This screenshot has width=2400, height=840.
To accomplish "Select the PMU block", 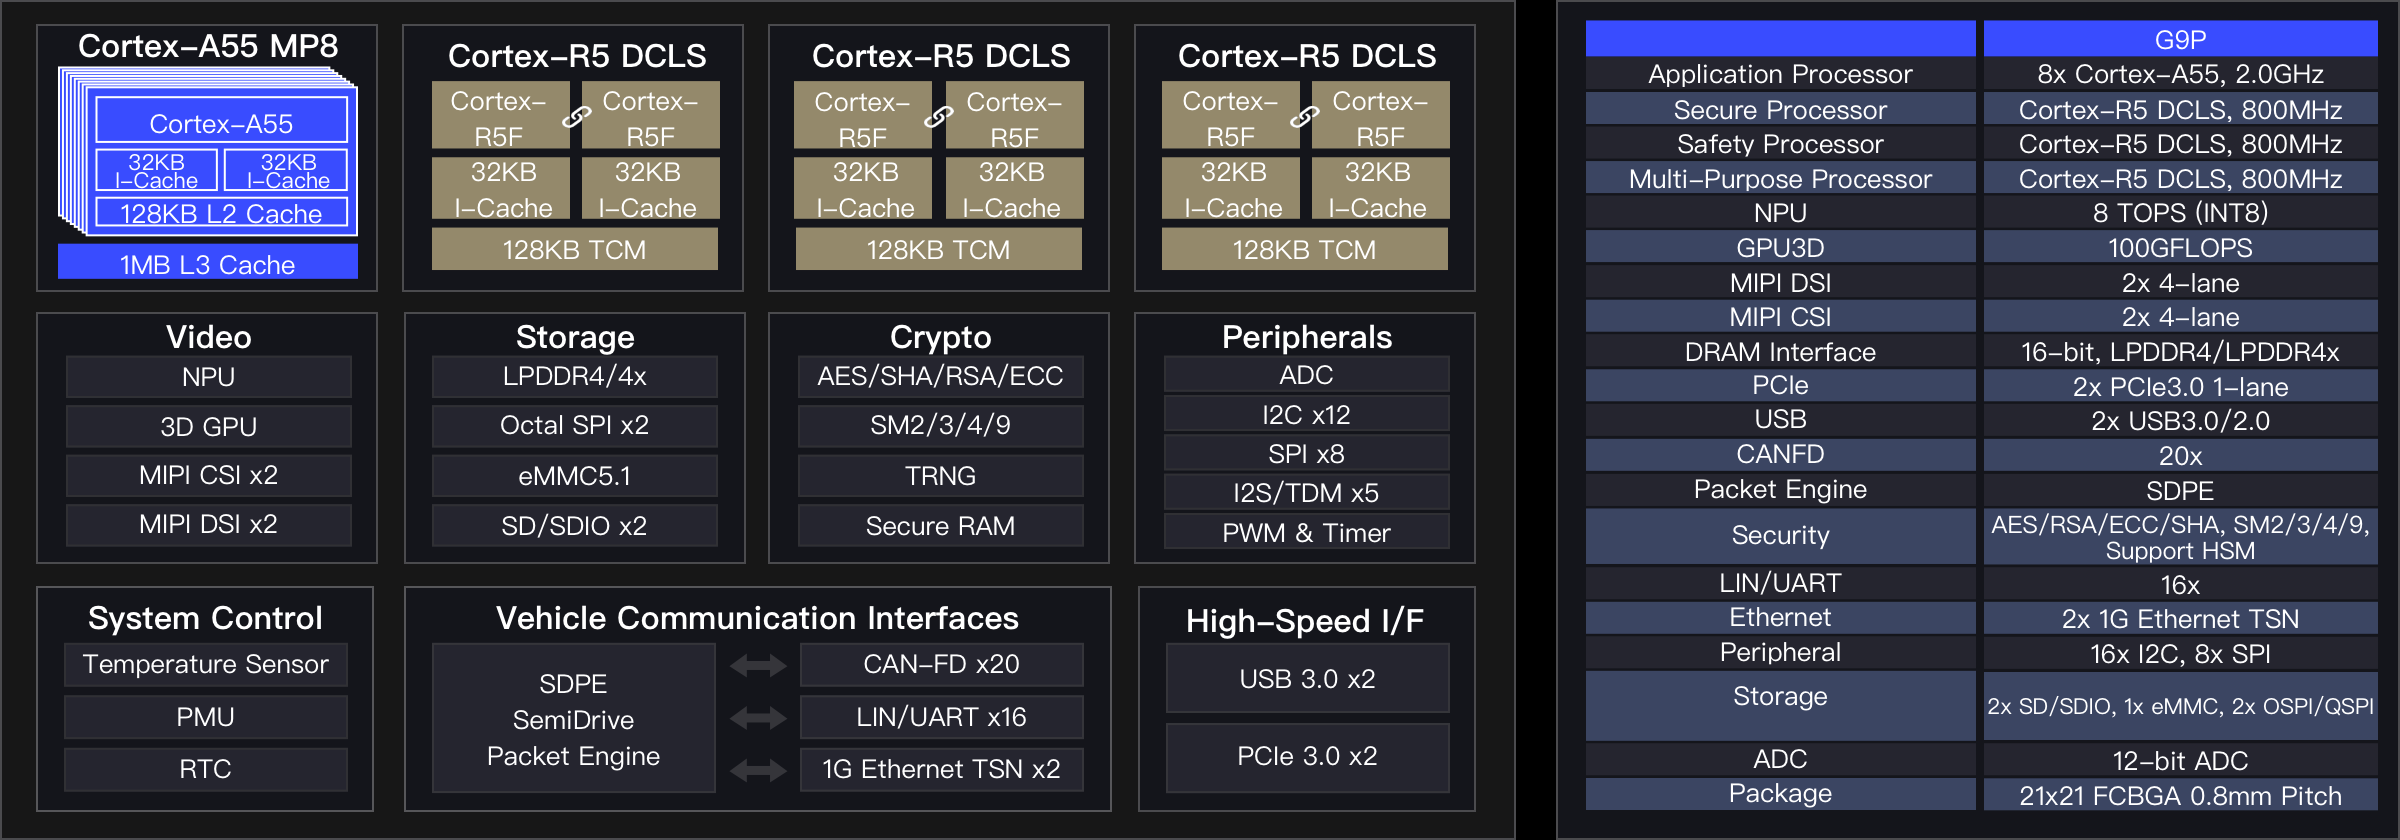I will (206, 717).
